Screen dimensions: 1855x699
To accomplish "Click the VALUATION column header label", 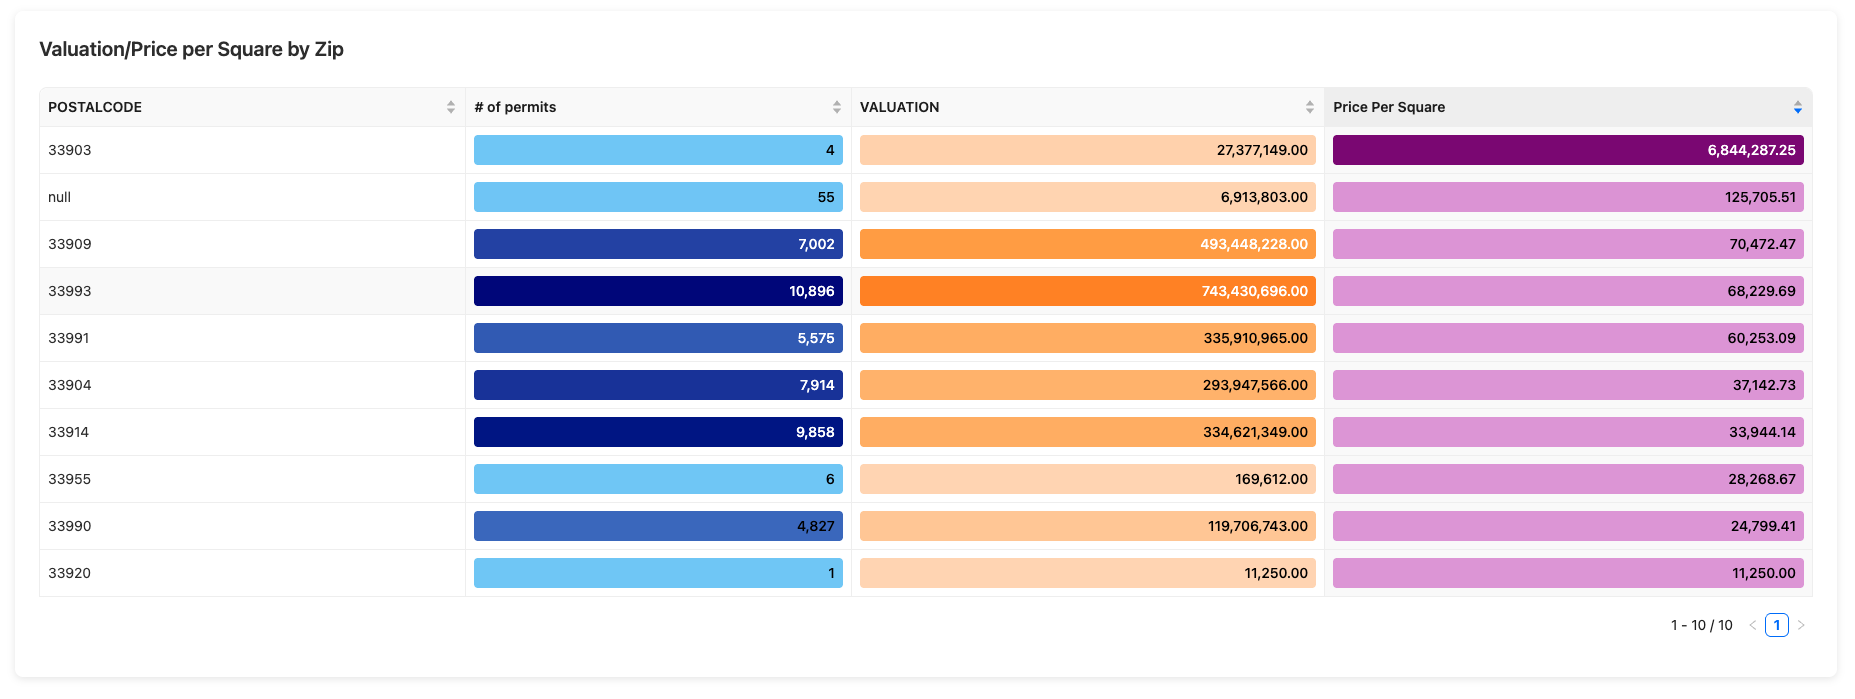I will point(899,107).
